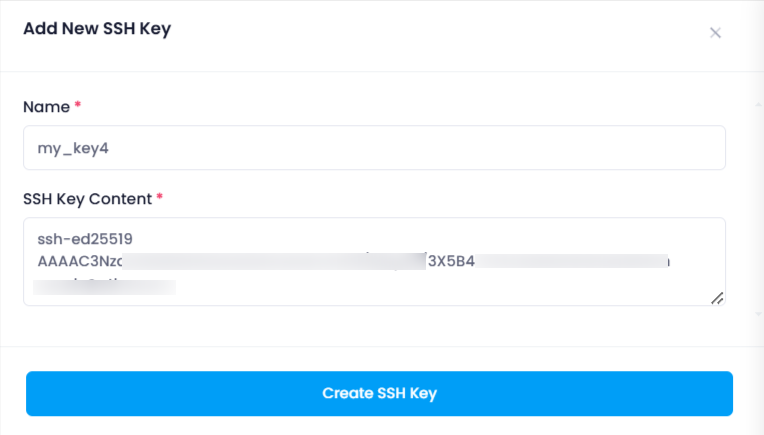Click the Name field label
This screenshot has width=764, height=435.
click(x=46, y=107)
